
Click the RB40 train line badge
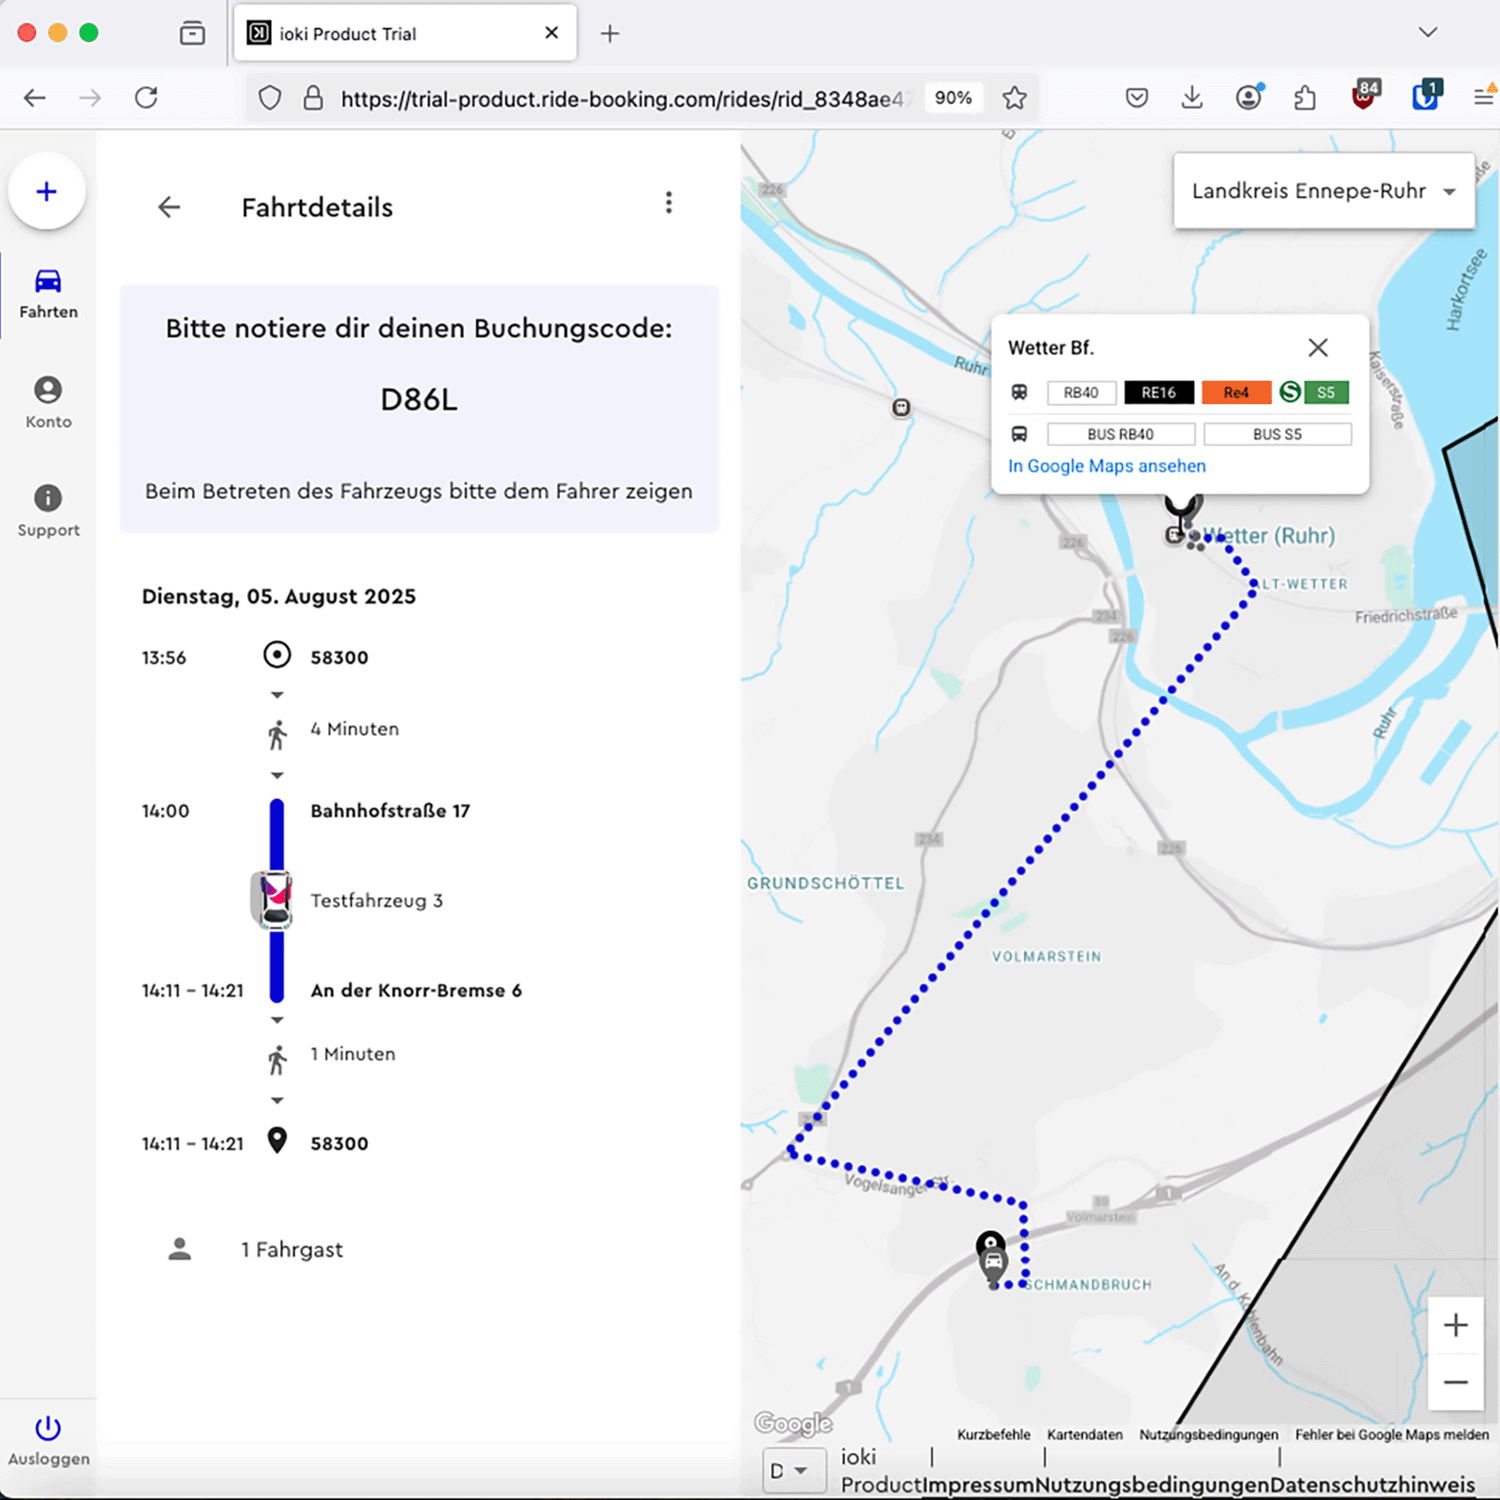(1081, 393)
